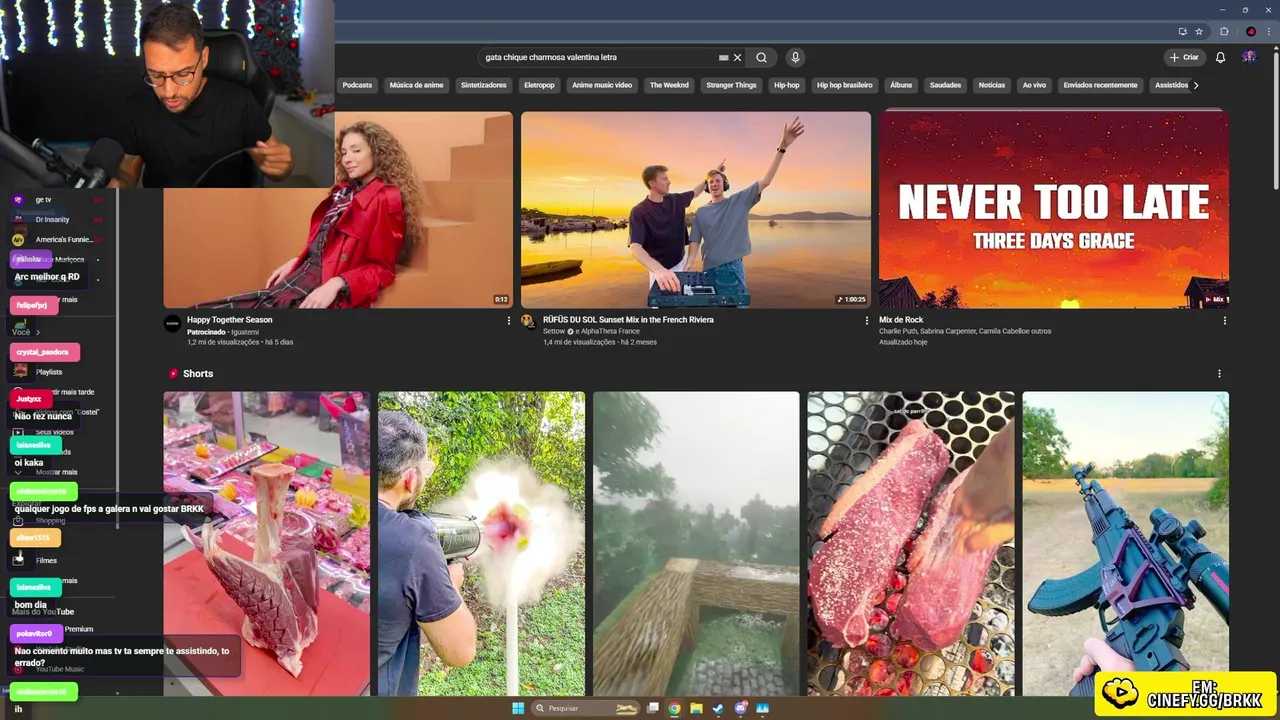
Task: Play the steak on grill Short
Action: point(911,543)
